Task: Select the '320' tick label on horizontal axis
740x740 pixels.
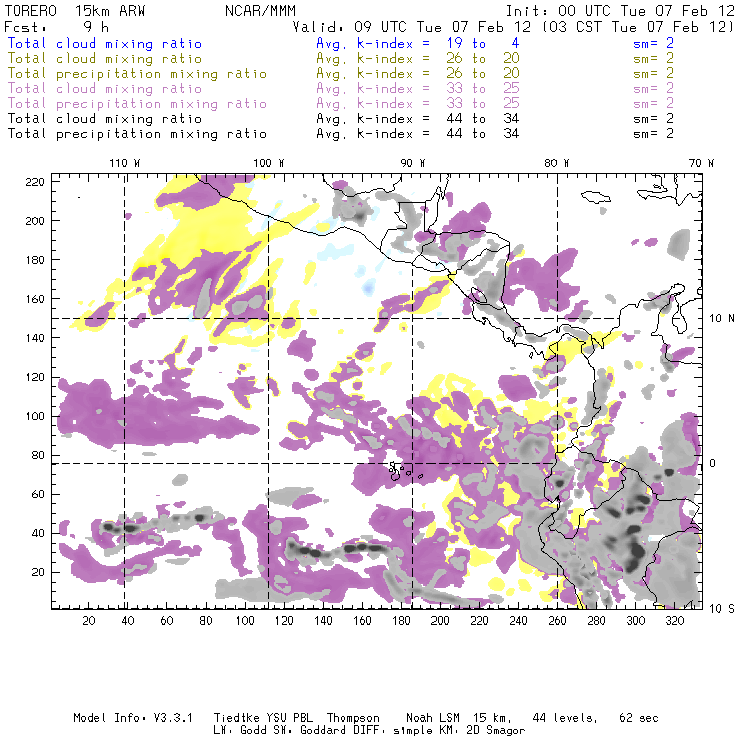Action: pyautogui.click(x=674, y=621)
